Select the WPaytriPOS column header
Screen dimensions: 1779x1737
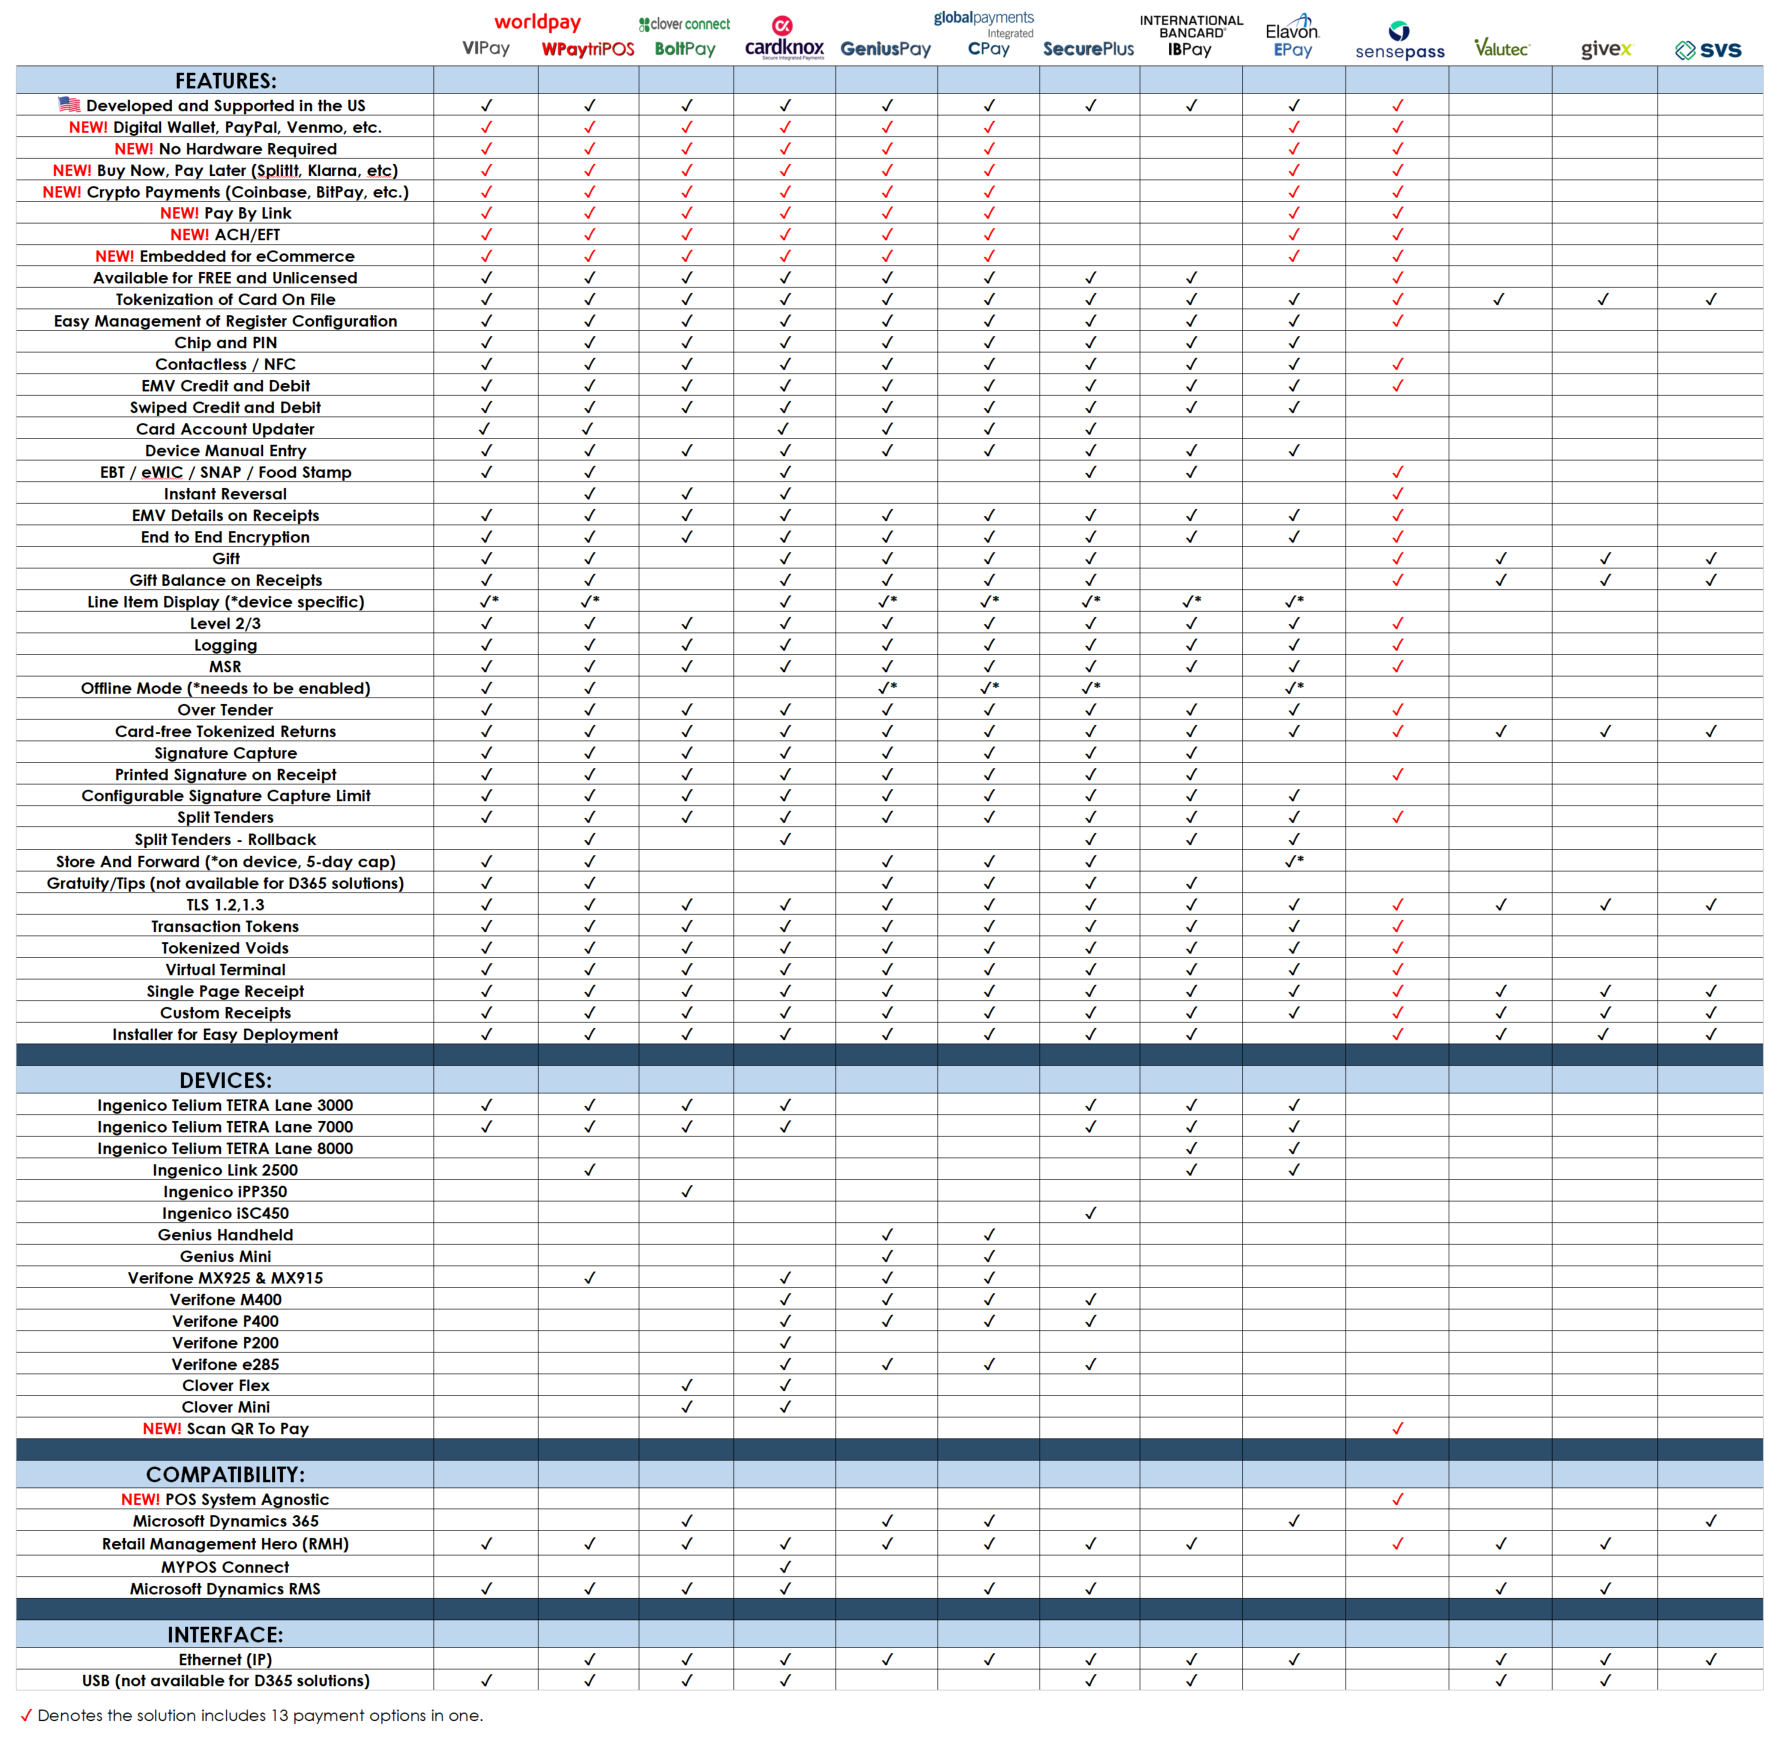[x=588, y=49]
